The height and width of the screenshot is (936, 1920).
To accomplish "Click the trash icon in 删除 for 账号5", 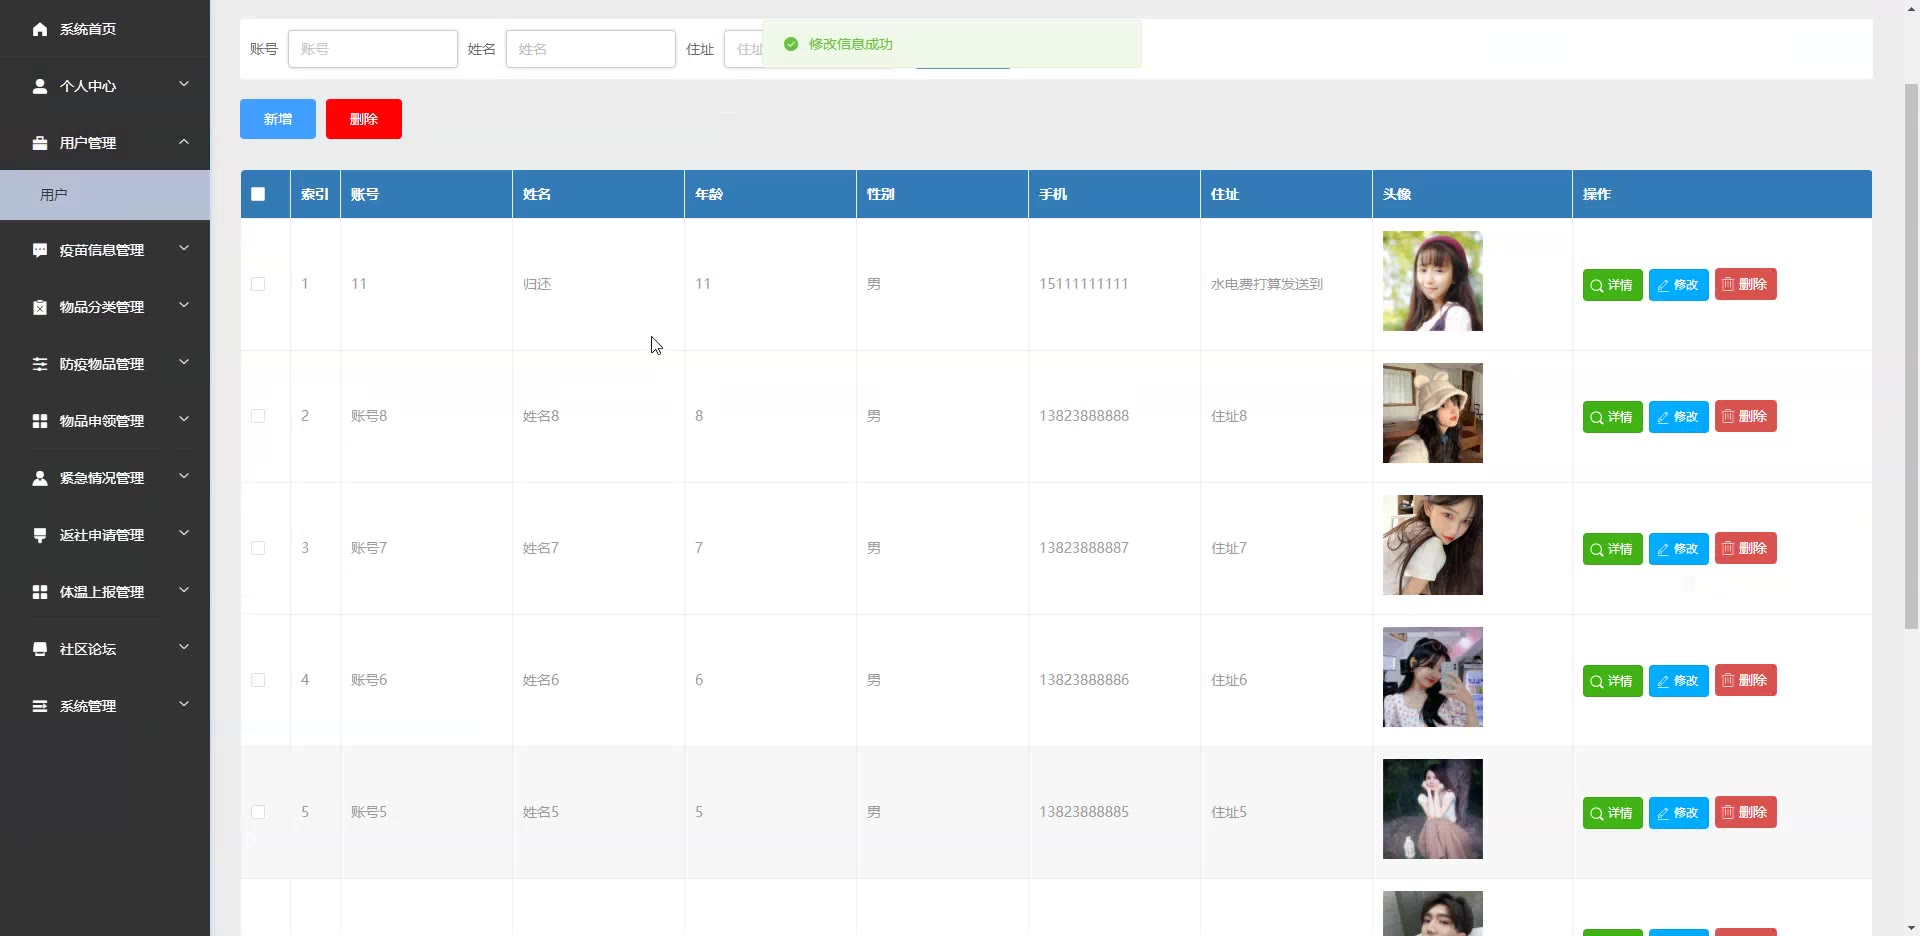I will click(1728, 812).
